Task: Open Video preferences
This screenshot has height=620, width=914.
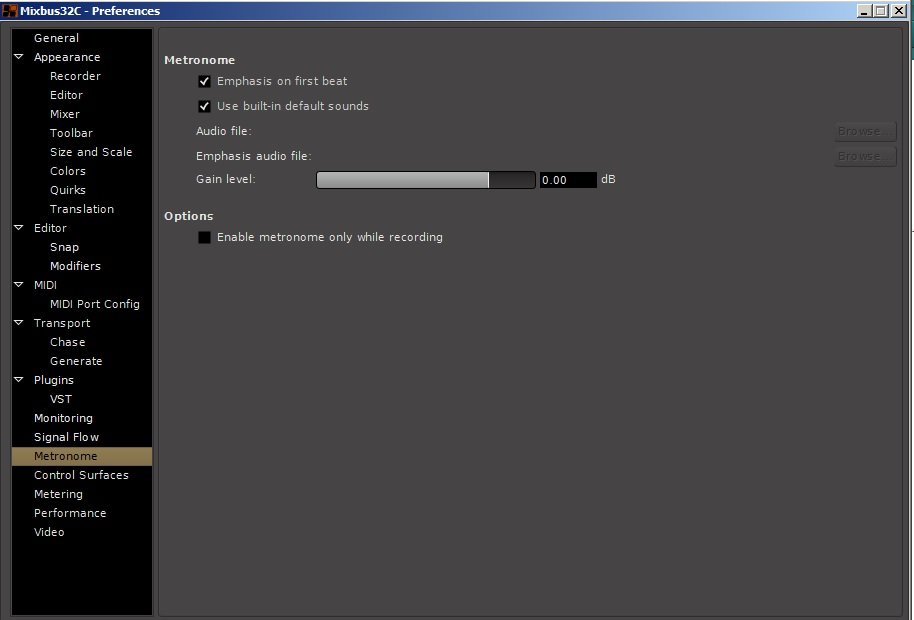Action: [49, 532]
